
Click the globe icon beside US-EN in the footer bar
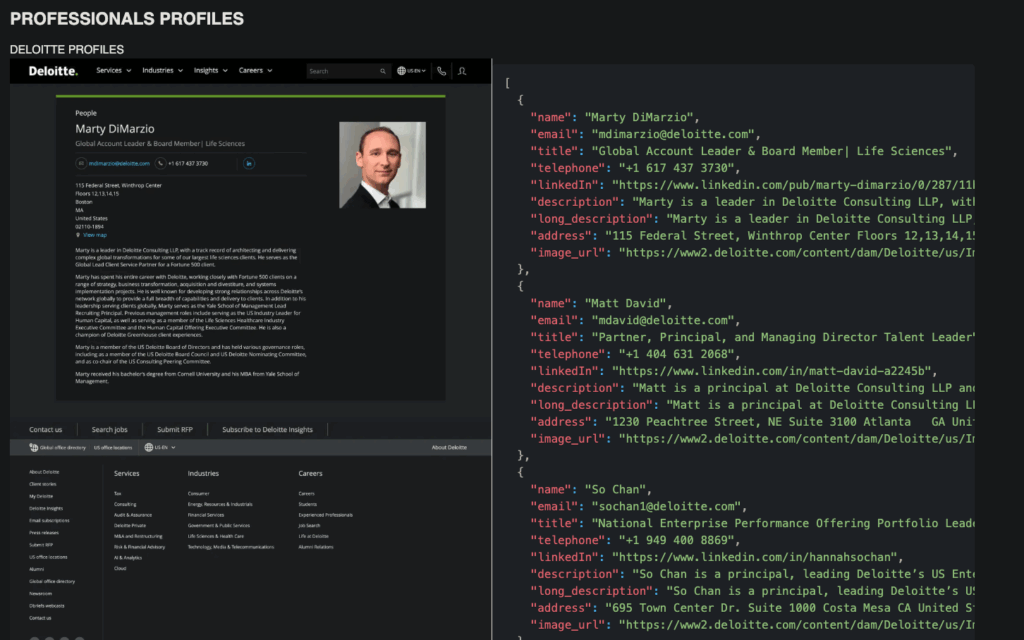[148, 447]
